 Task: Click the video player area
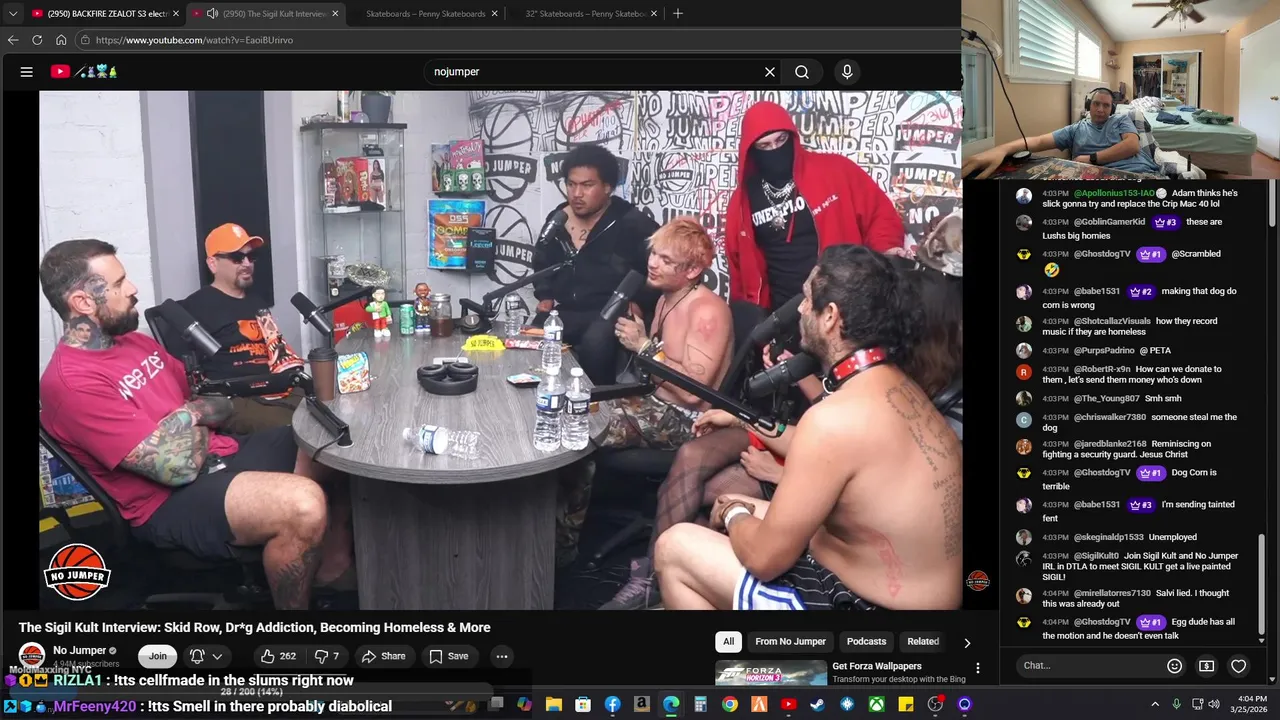[500, 350]
